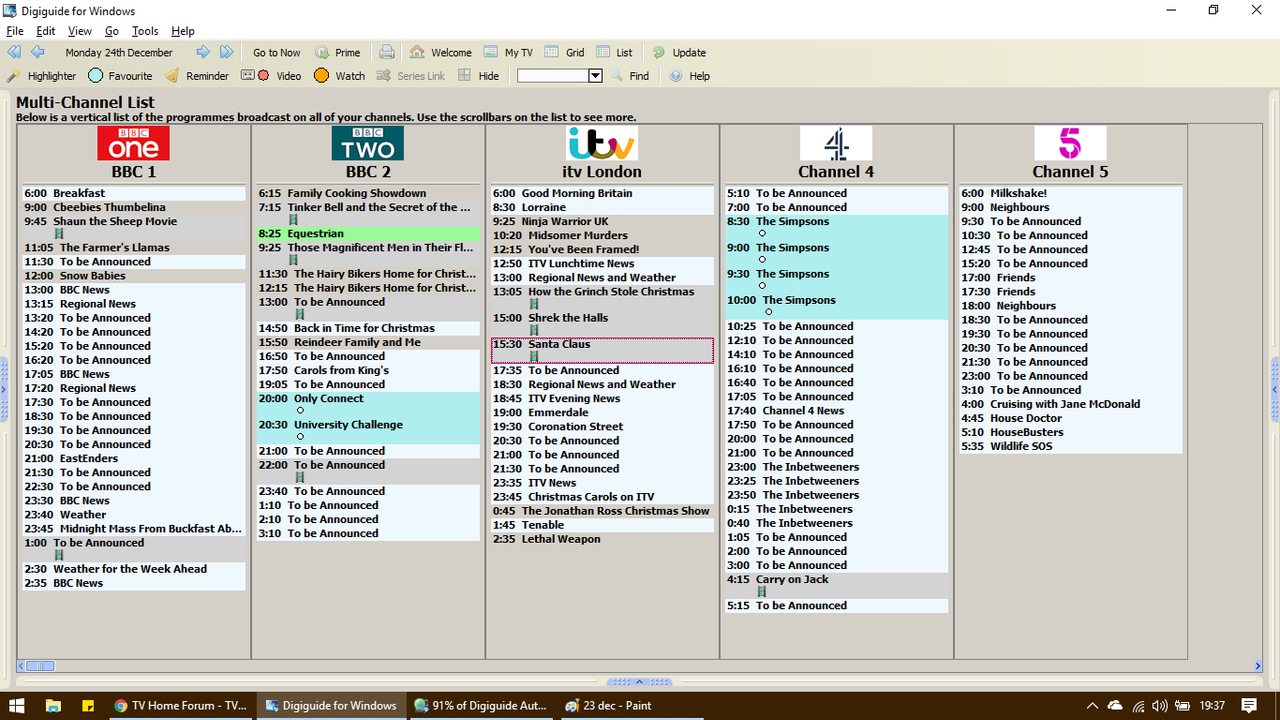Image resolution: width=1280 pixels, height=720 pixels.
Task: Select 15:30 Santa Claus on ITV
Action: coord(602,350)
